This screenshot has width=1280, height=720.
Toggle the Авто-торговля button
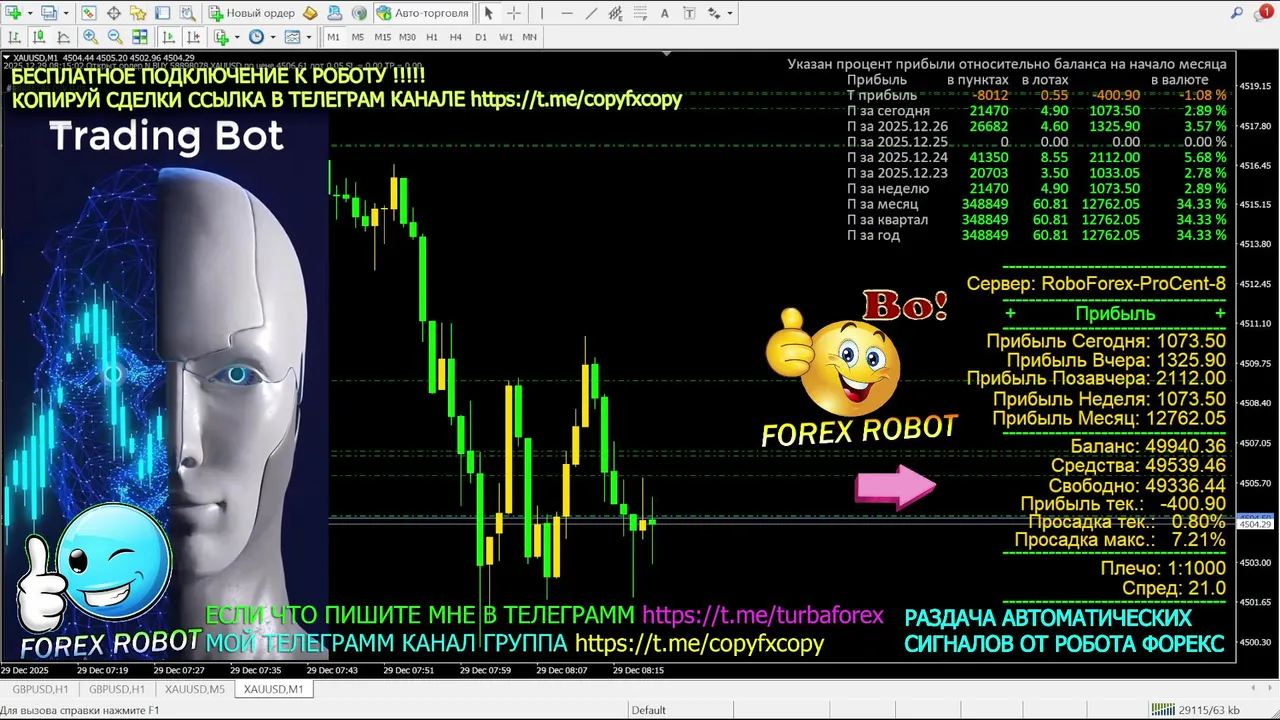click(x=423, y=13)
